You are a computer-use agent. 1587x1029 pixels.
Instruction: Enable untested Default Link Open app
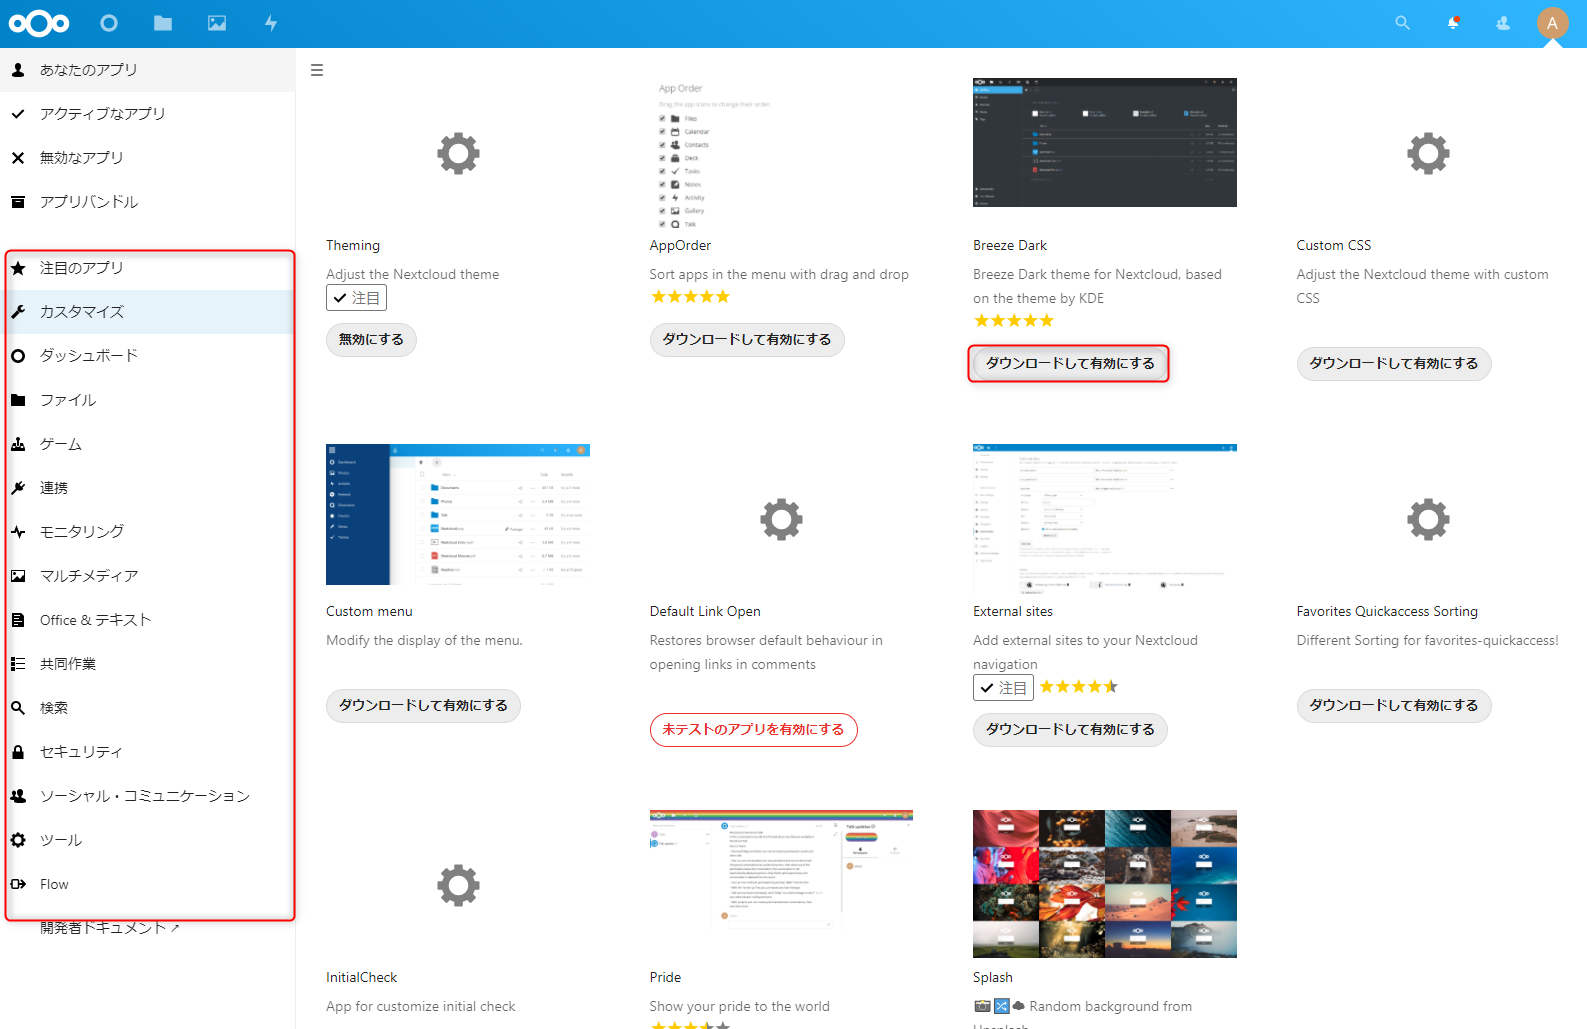pyautogui.click(x=753, y=730)
